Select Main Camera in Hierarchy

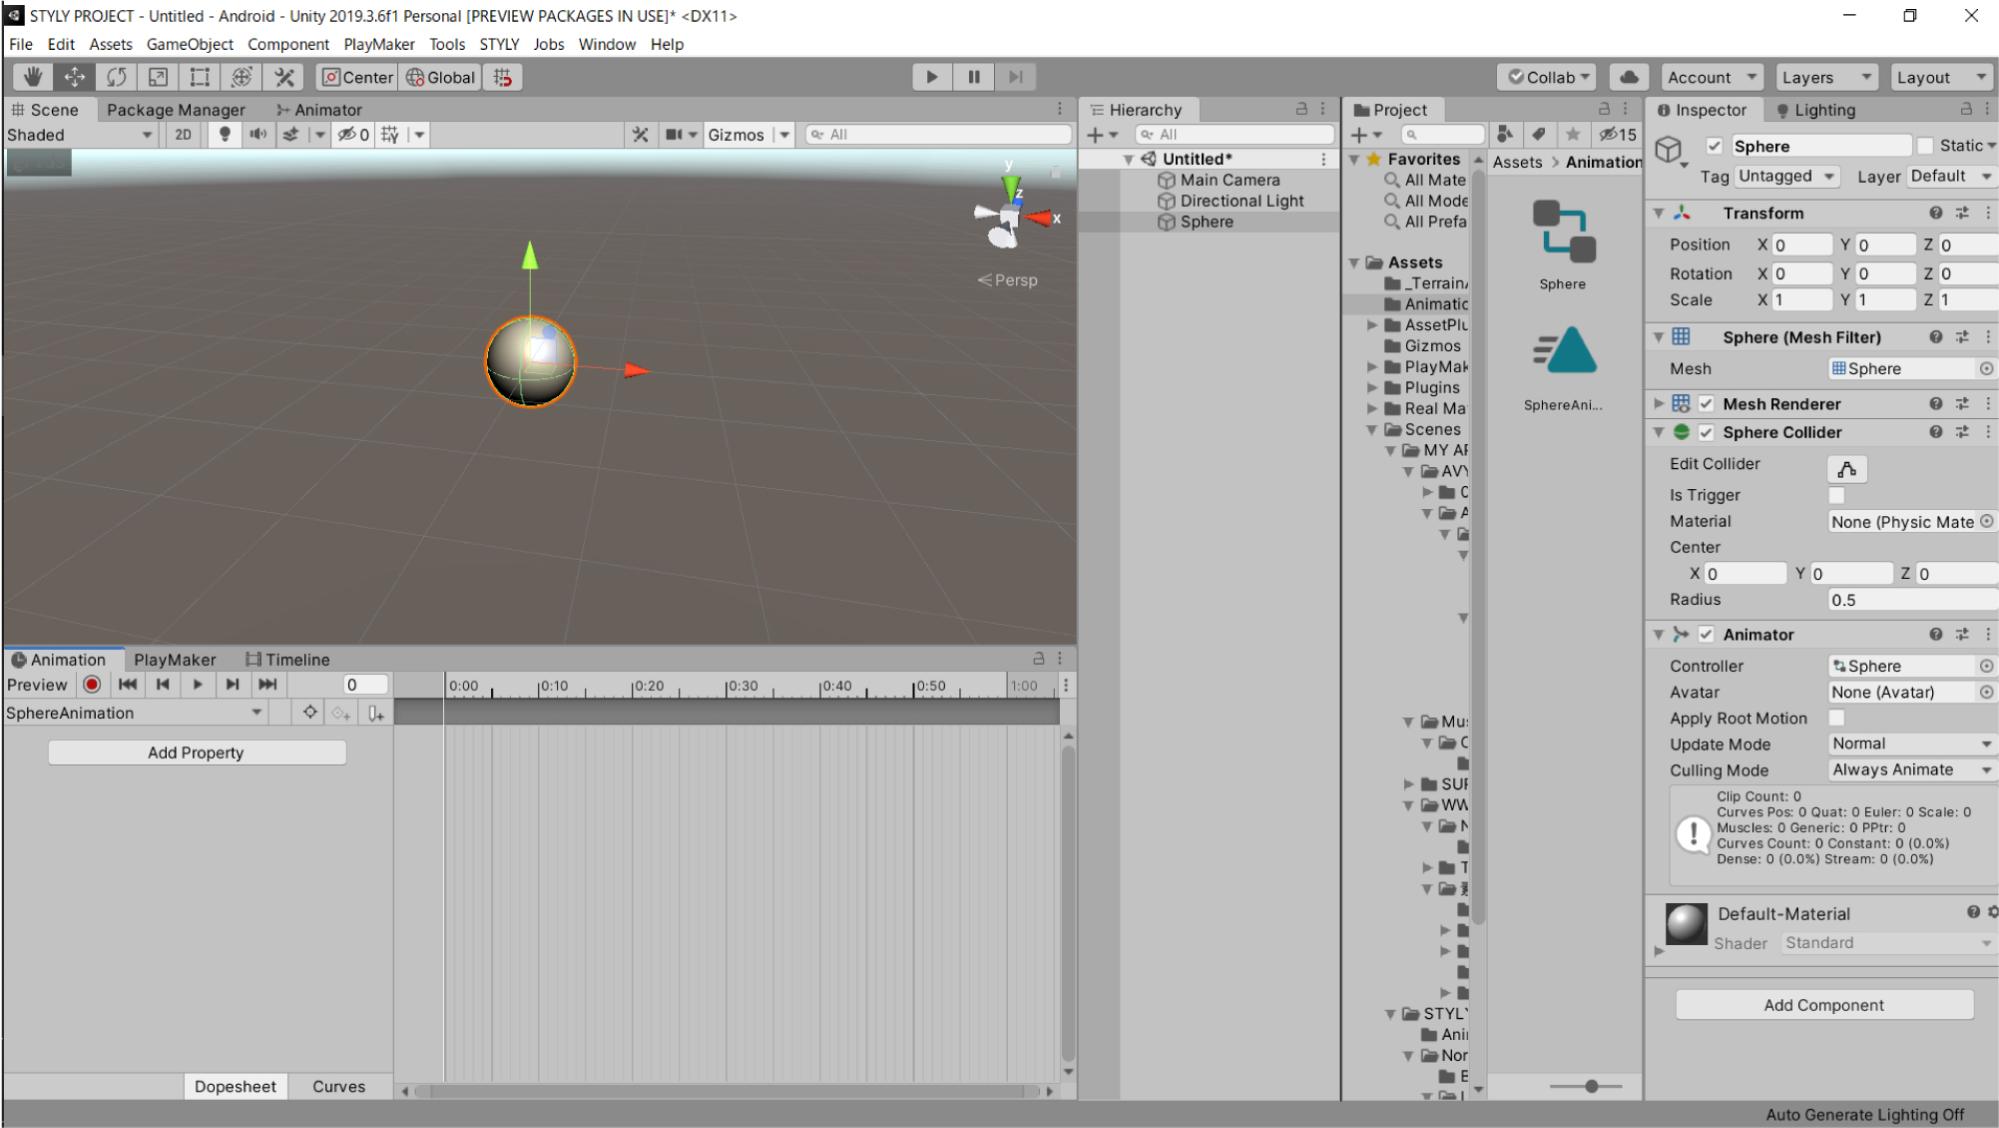coord(1230,180)
